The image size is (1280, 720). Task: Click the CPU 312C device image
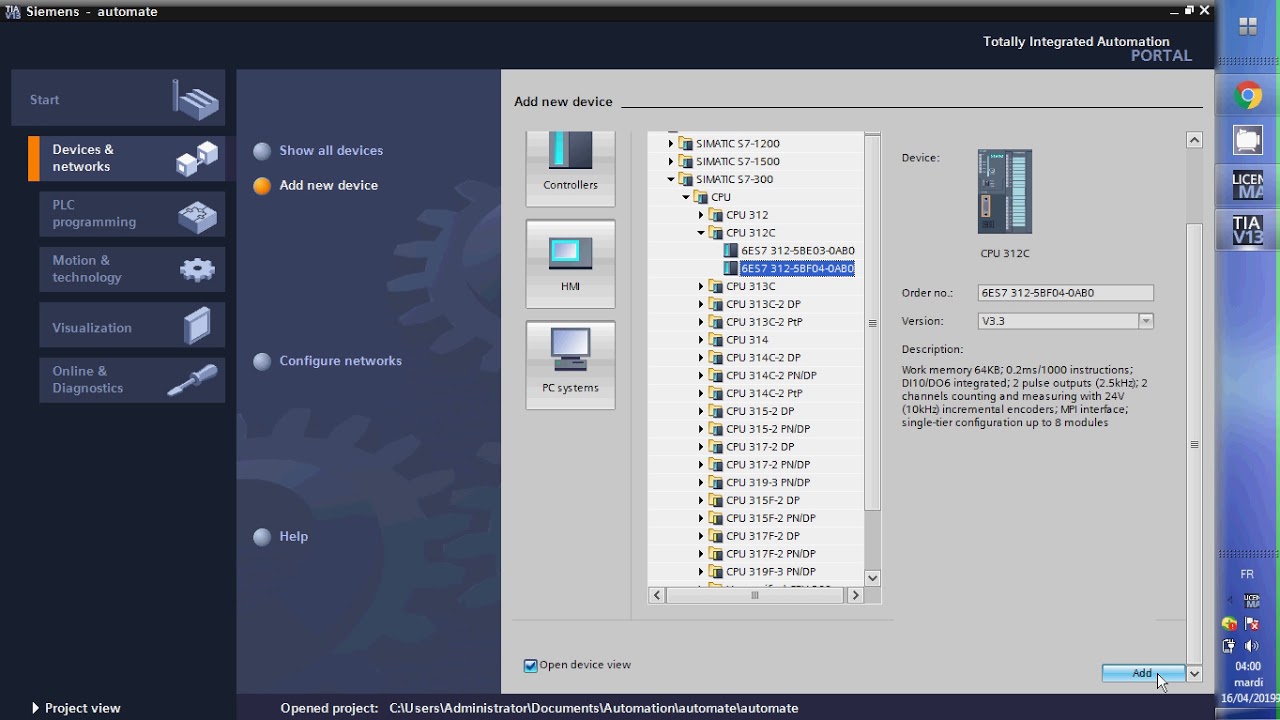(1004, 192)
